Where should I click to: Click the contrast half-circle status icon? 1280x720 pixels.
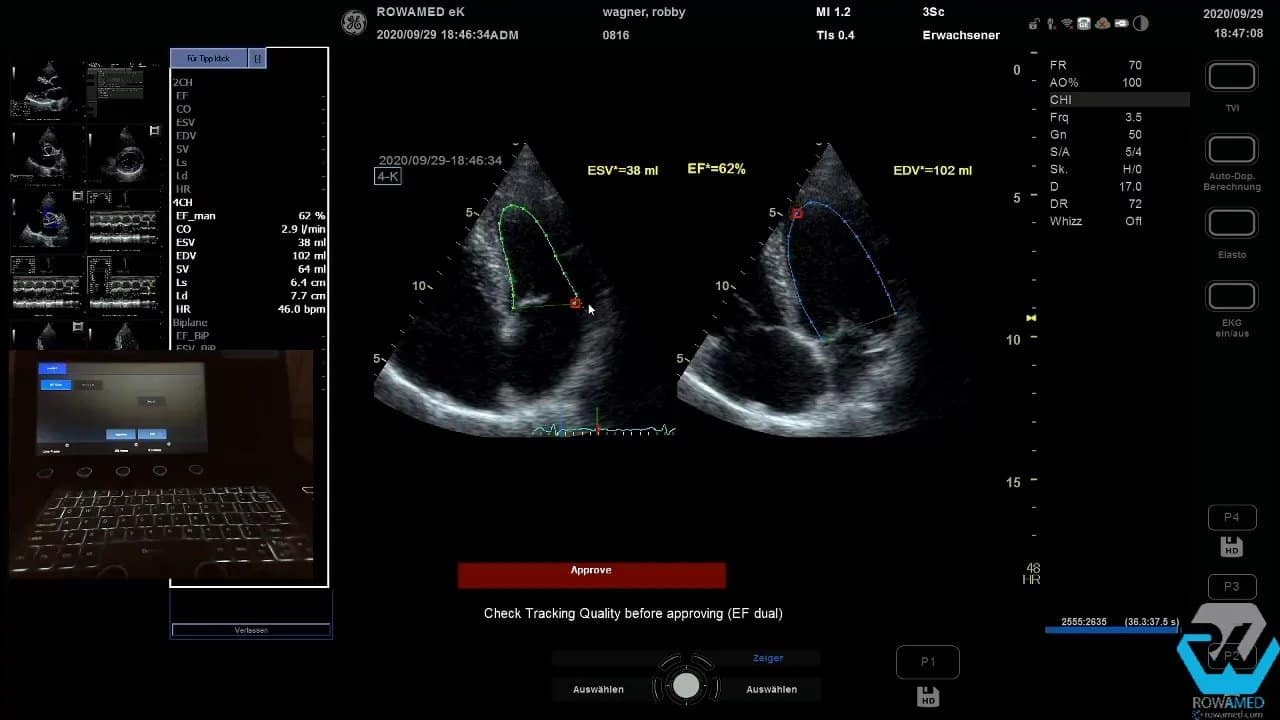point(1141,23)
